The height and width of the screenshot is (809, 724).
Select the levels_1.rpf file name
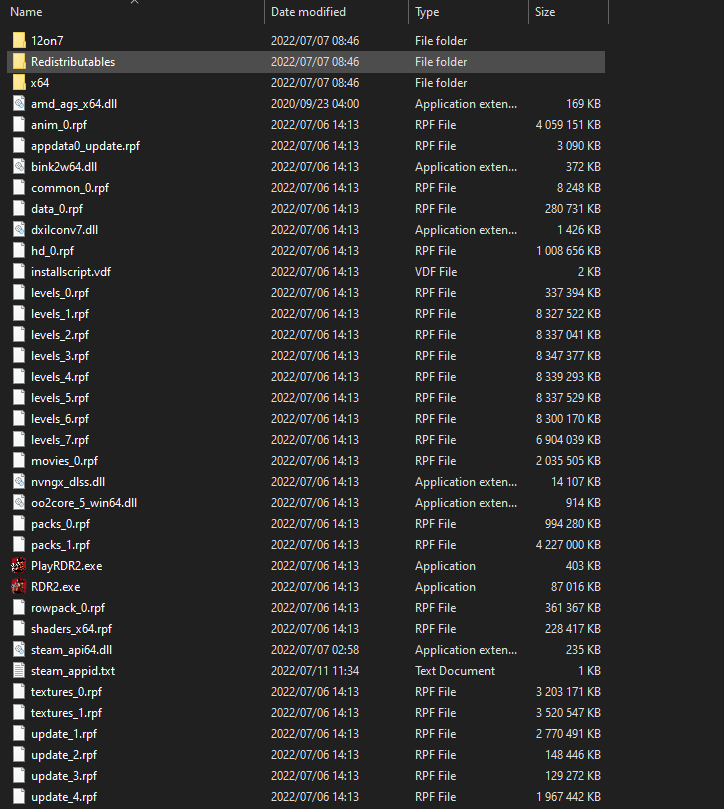pyautogui.click(x=60, y=314)
